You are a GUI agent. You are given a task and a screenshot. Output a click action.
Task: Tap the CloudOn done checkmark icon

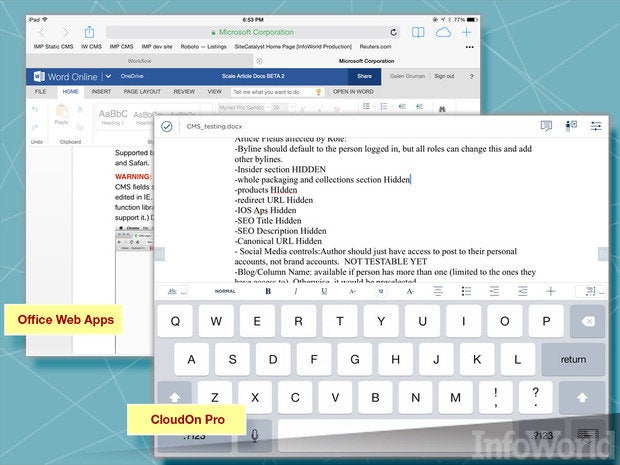click(x=166, y=127)
